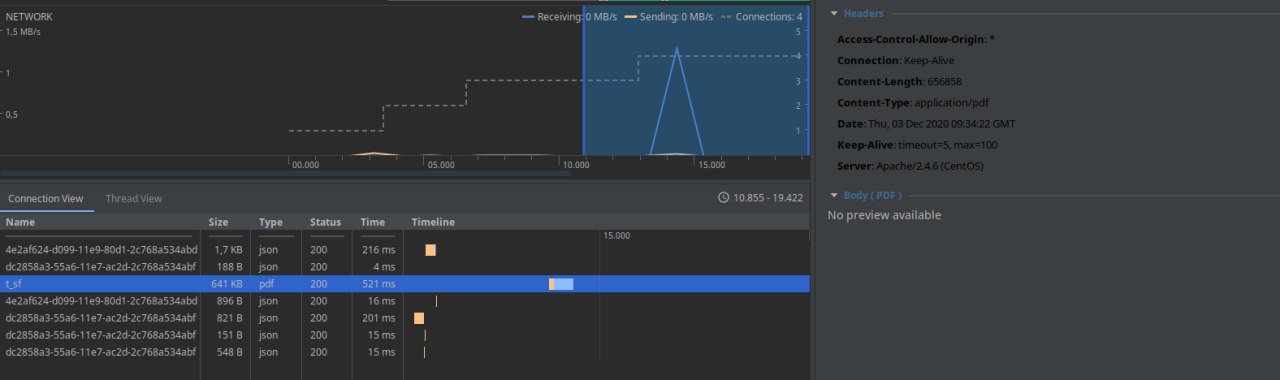The width and height of the screenshot is (1280, 380).
Task: Click the 00.000 tick on the chart axis
Action: coord(305,164)
